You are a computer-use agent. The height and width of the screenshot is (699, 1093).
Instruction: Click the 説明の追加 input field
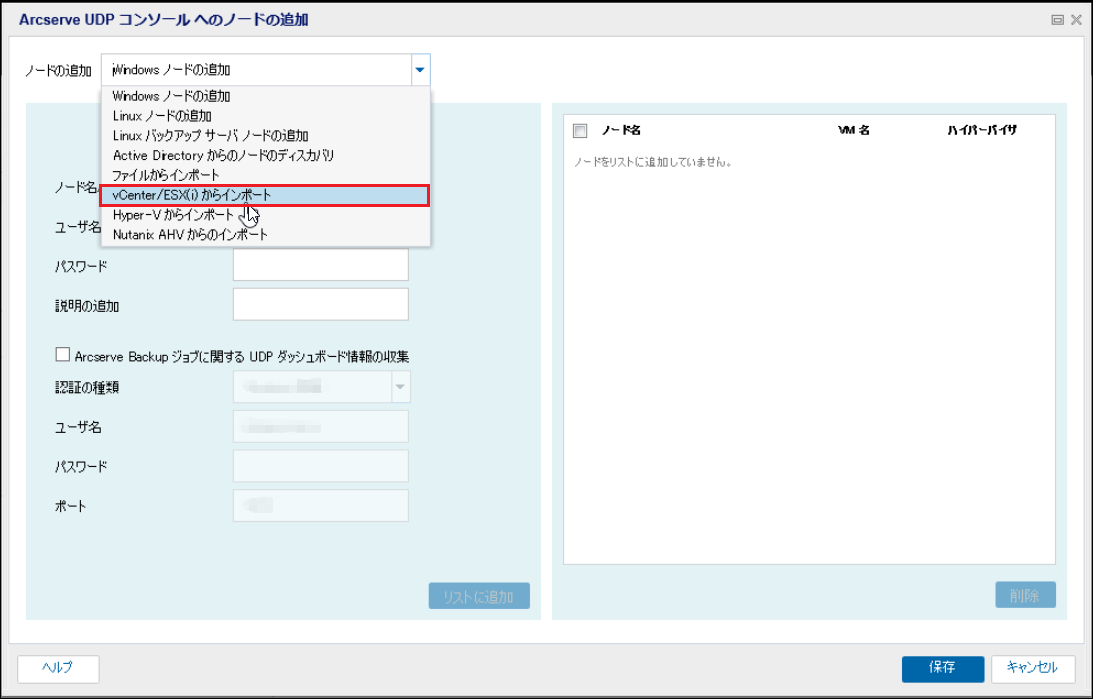321,305
